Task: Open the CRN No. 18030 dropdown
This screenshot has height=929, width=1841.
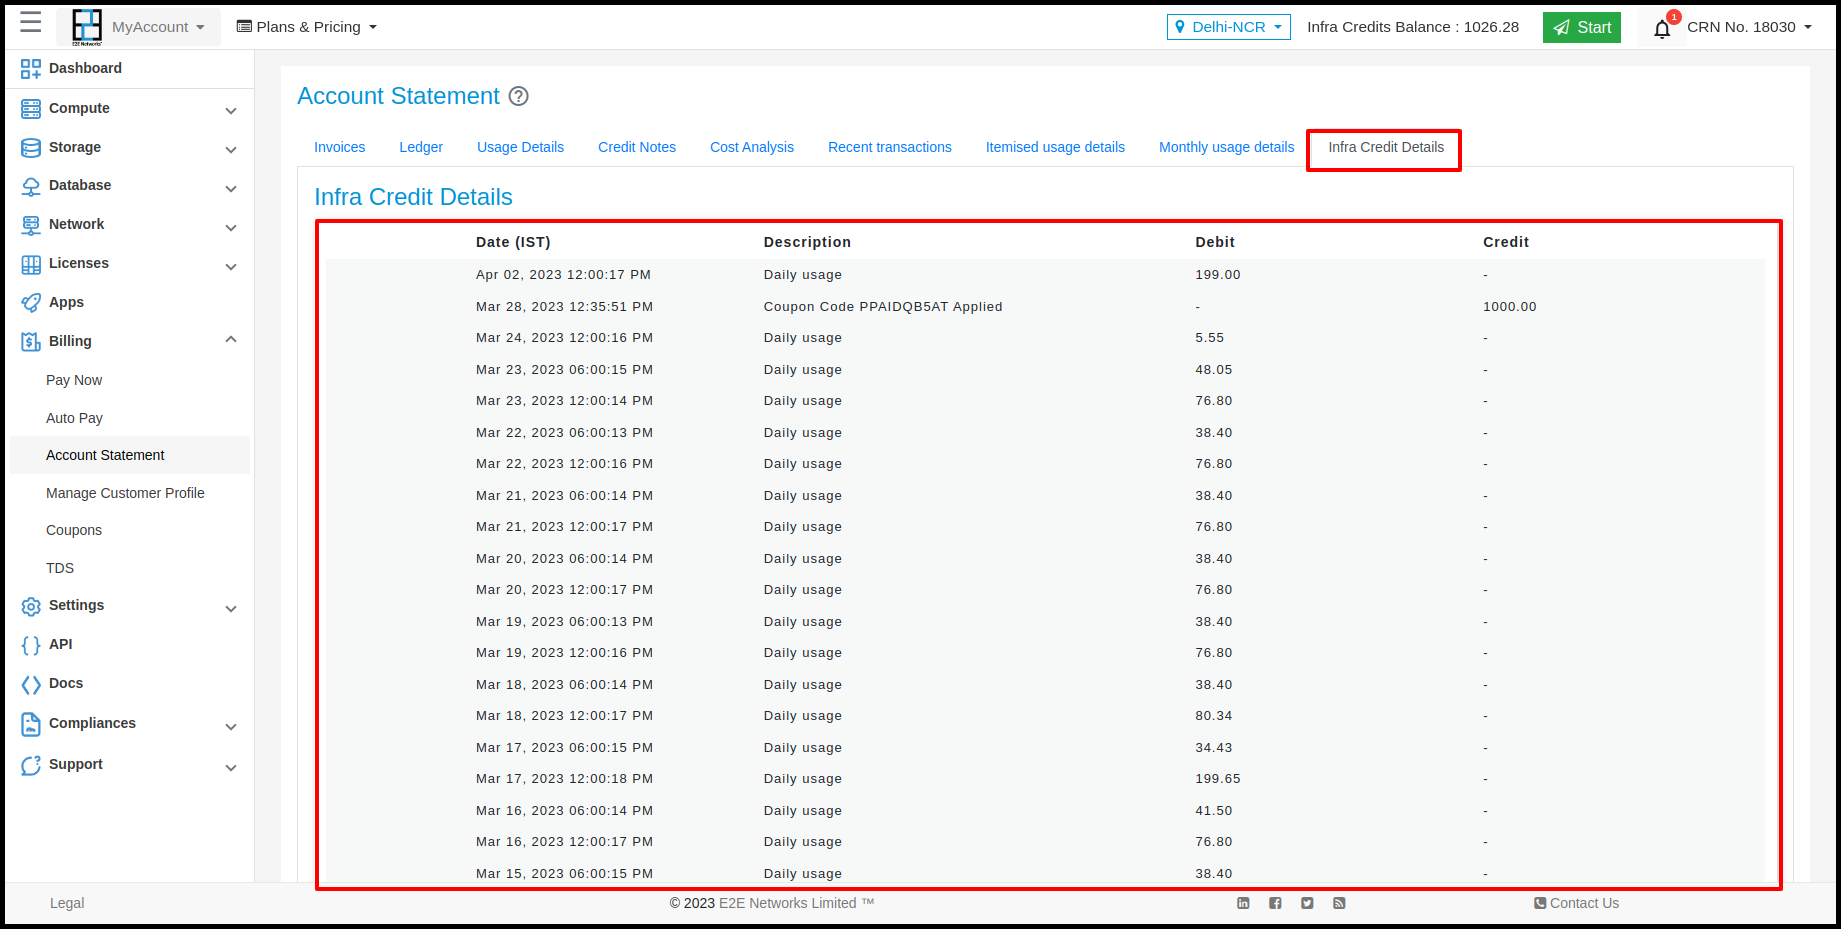Action: pyautogui.click(x=1749, y=27)
